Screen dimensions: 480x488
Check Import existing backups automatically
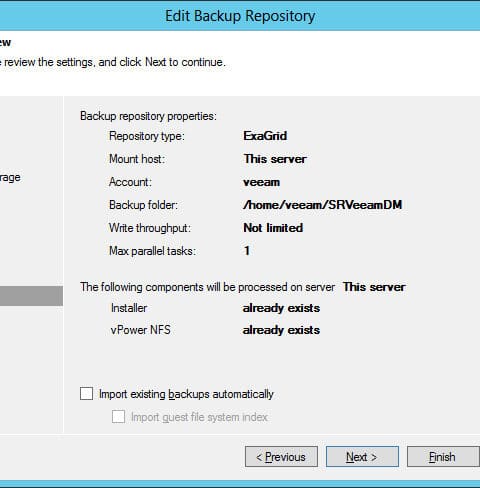point(86,394)
